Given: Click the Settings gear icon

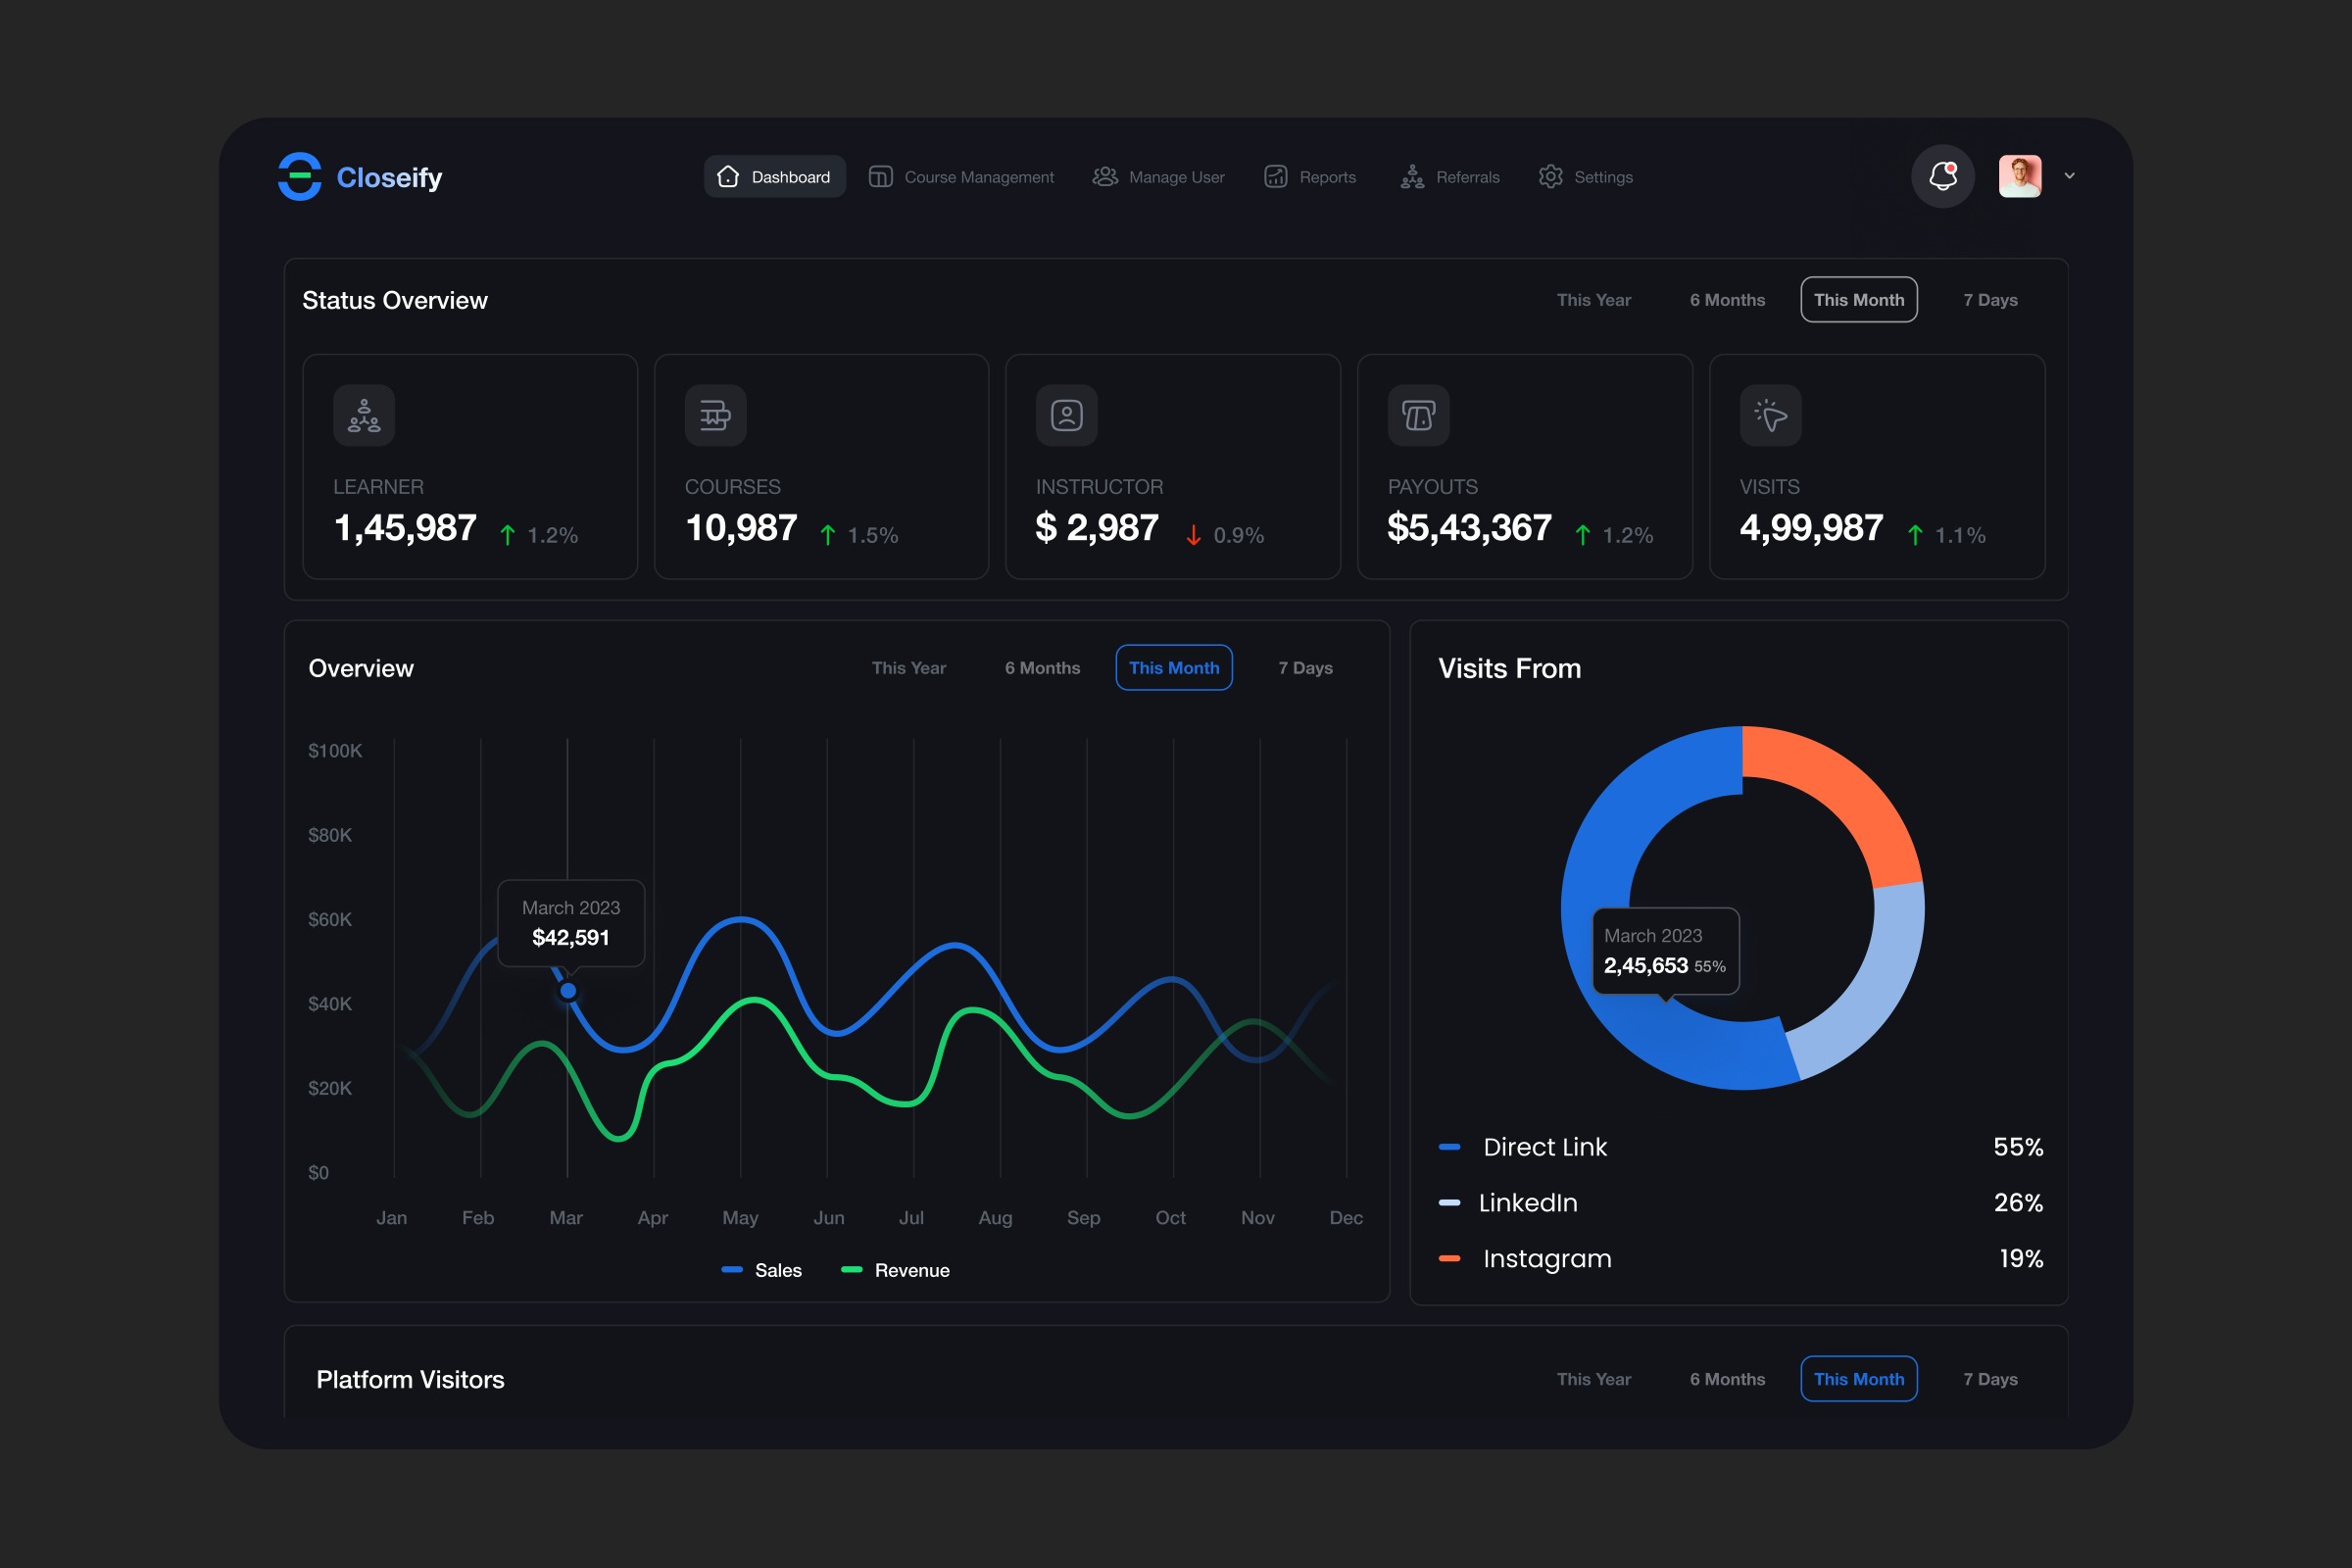Looking at the screenshot, I should (1550, 177).
